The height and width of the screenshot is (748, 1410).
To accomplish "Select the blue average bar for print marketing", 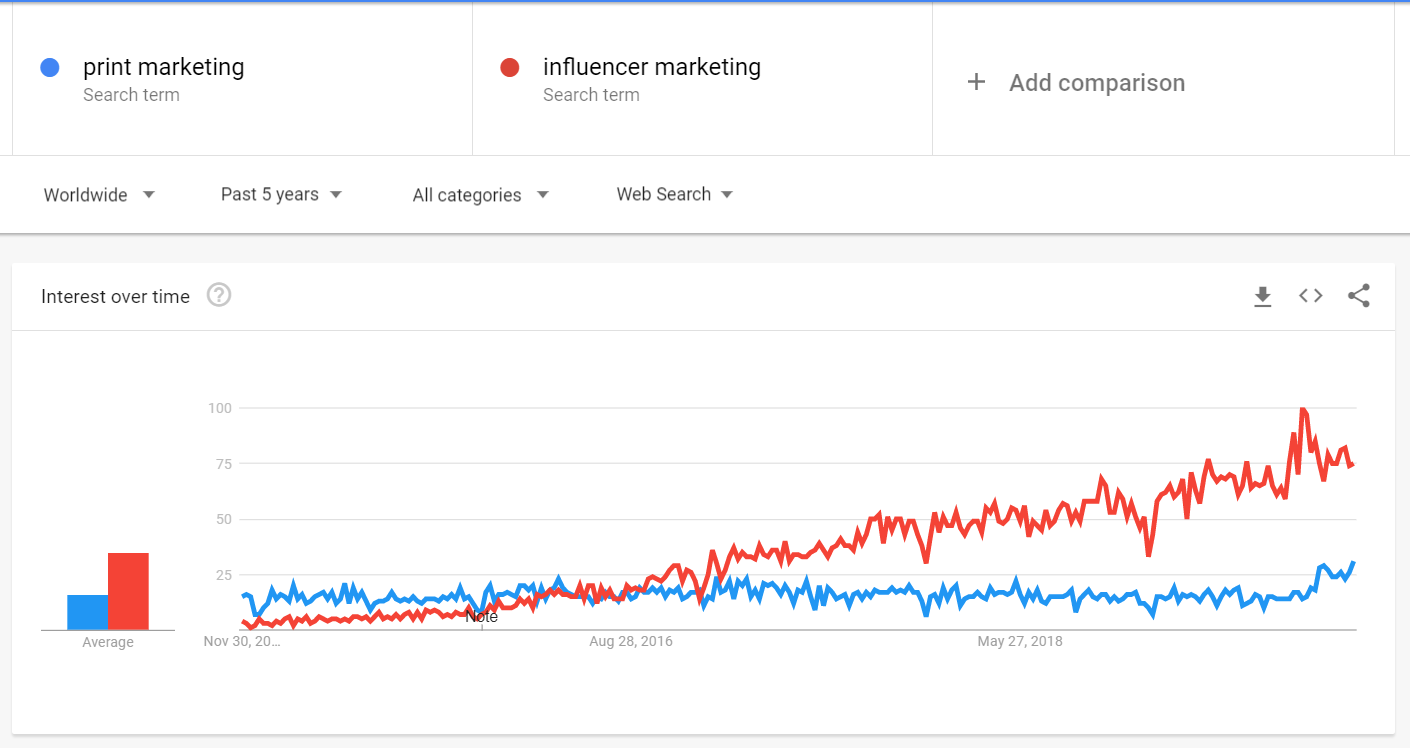I will [x=88, y=612].
